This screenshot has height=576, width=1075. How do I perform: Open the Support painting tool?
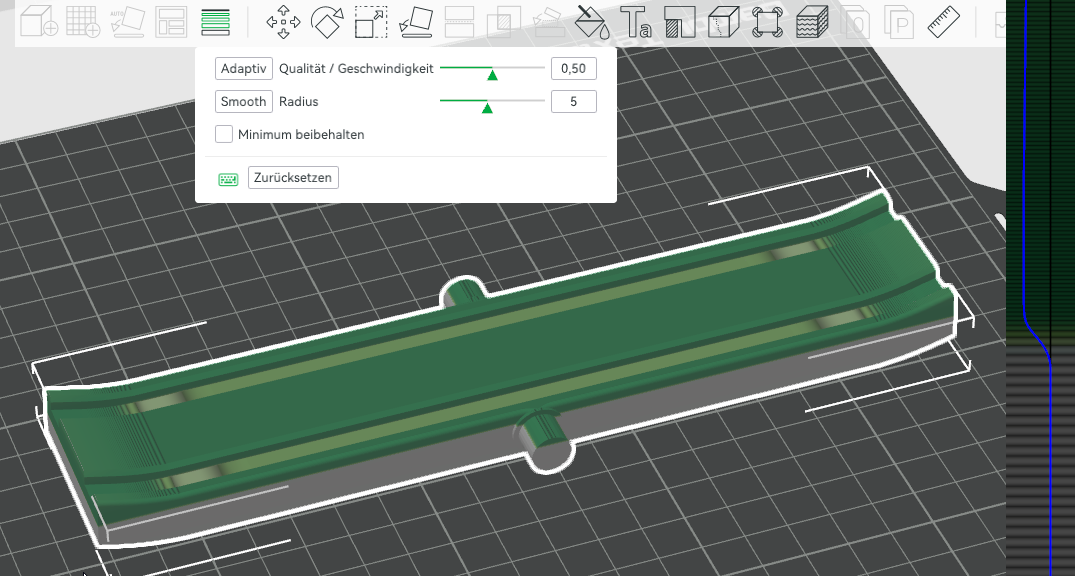[x=680, y=22]
